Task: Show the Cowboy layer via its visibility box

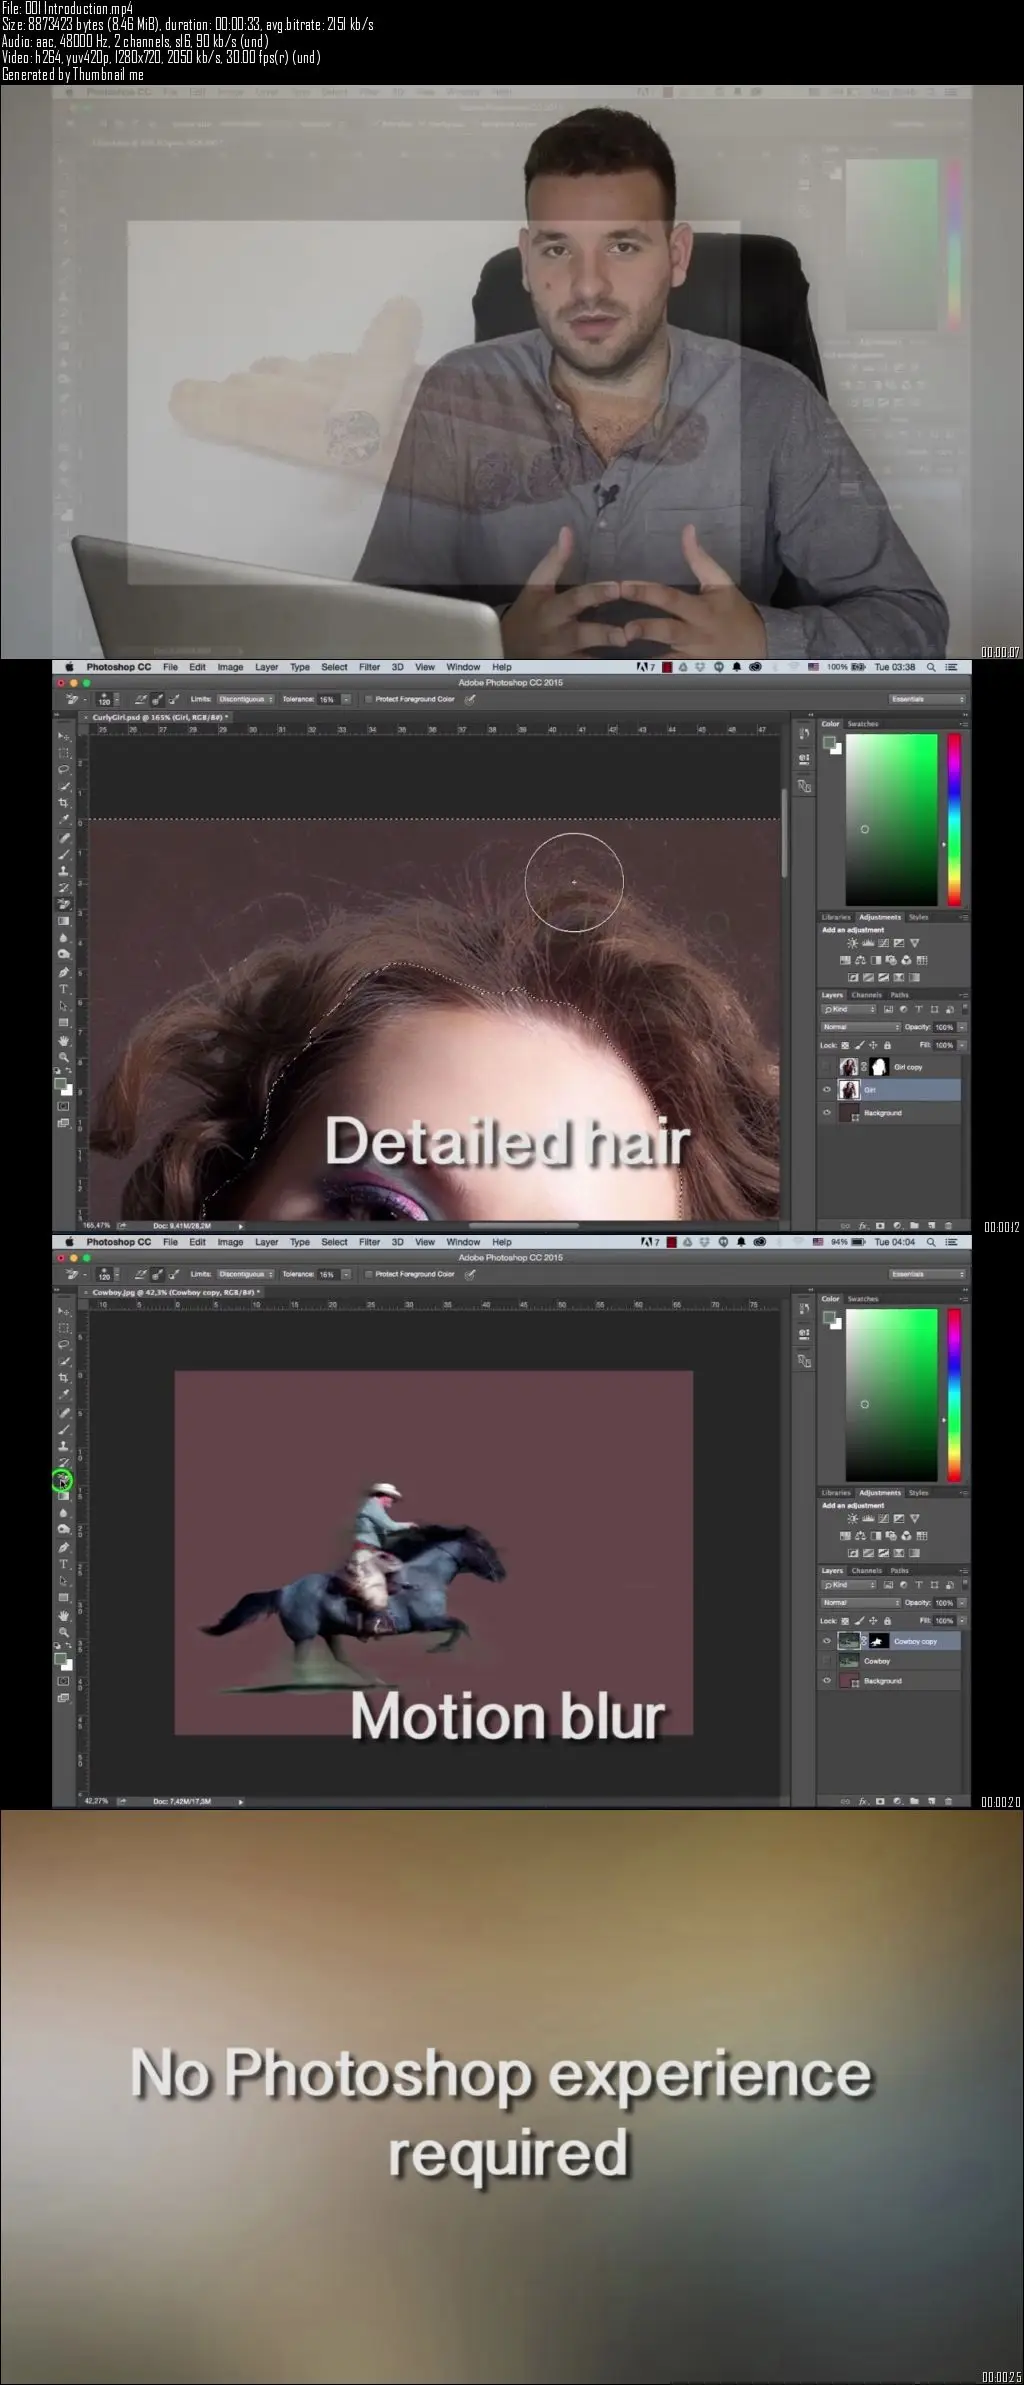Action: [x=827, y=1661]
